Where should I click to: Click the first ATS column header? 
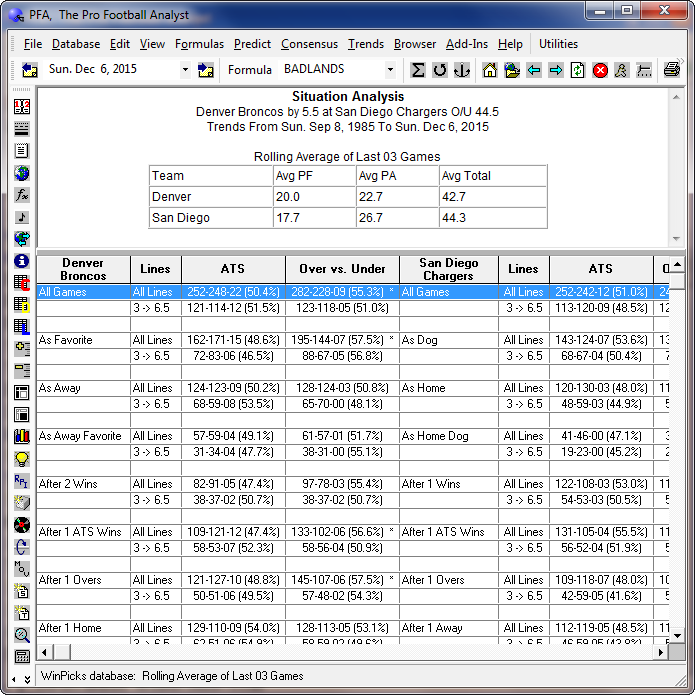point(233,269)
